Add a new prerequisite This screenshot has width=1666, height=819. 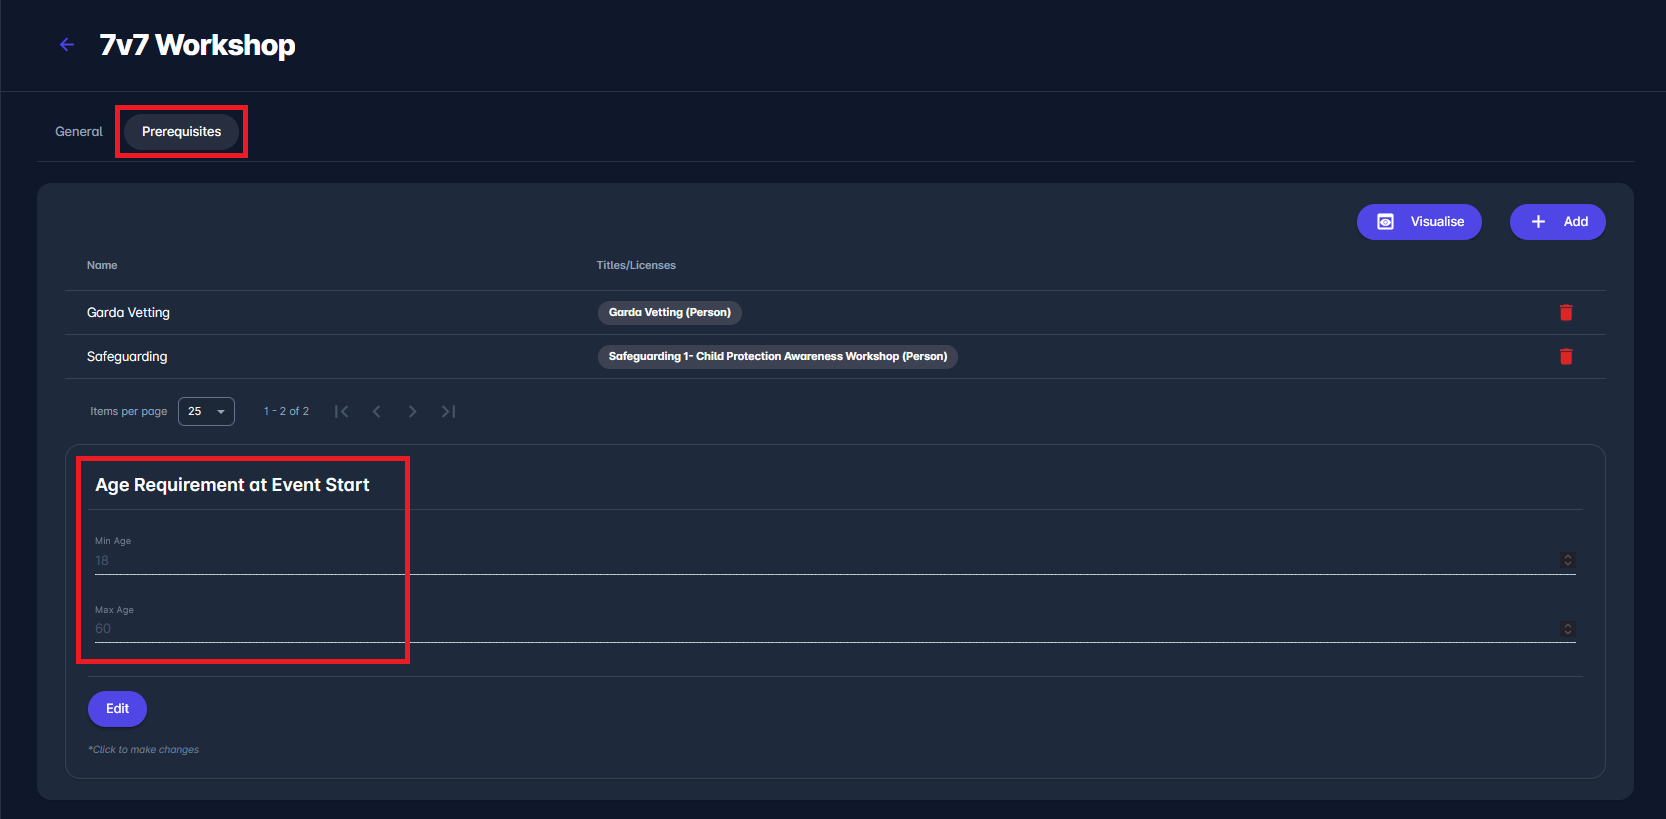click(x=1557, y=222)
